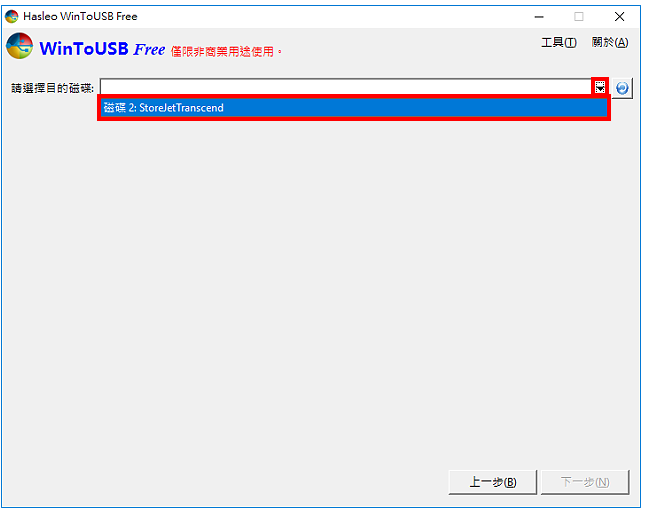Open the 關於(A) menu
Screen dimensions: 654x511
click(x=609, y=43)
